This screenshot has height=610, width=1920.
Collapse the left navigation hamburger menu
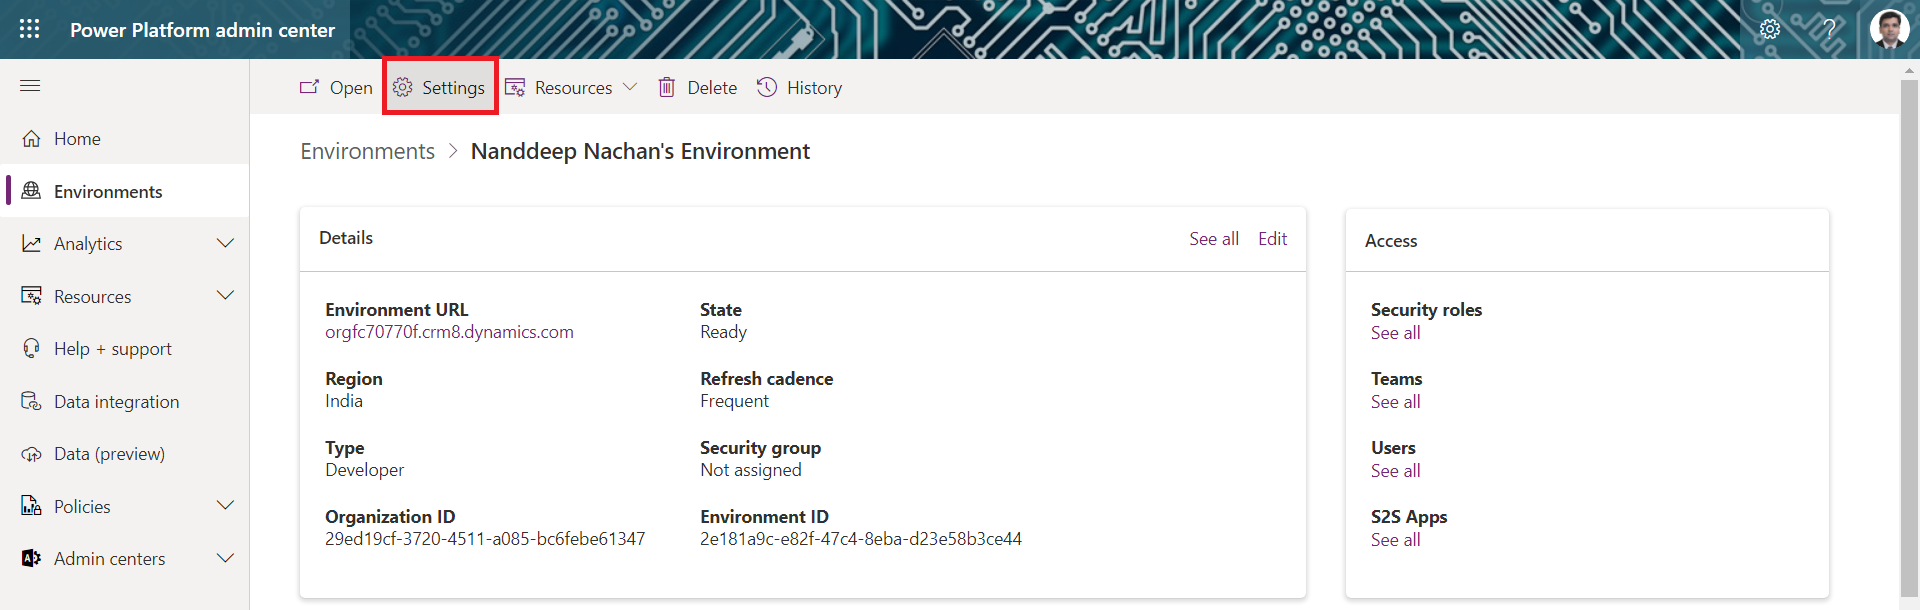(30, 86)
